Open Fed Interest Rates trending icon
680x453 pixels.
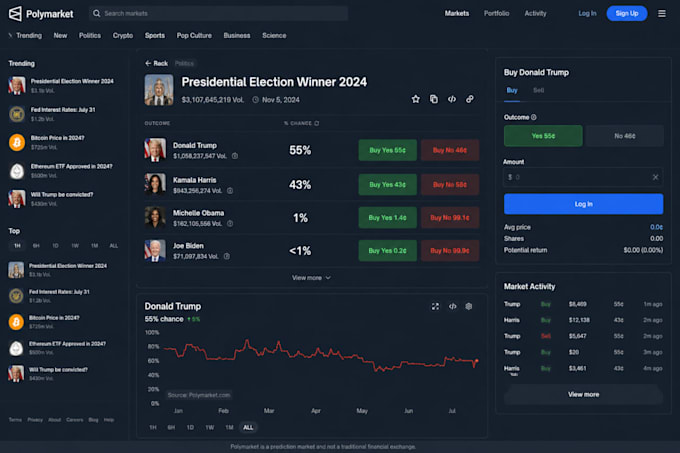[x=17, y=114]
